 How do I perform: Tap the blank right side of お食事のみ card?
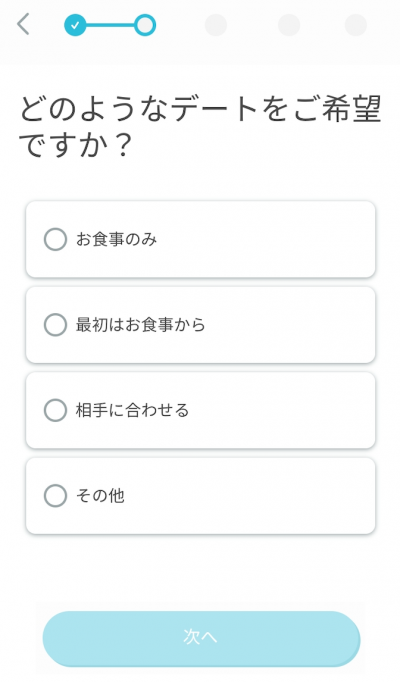tap(270, 239)
